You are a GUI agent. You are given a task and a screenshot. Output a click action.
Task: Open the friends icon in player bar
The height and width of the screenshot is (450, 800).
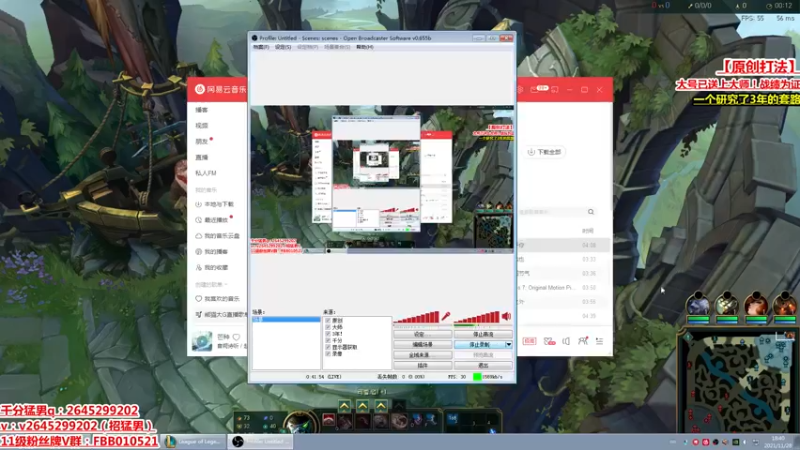(583, 341)
